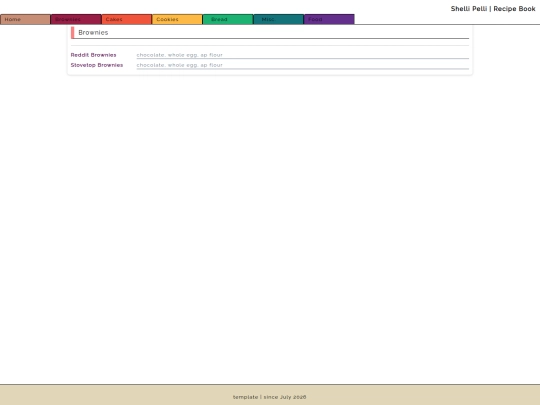This screenshot has width=540, height=405.
Task: Open the Reddit Brownies recipe link
Action: [x=93, y=55]
